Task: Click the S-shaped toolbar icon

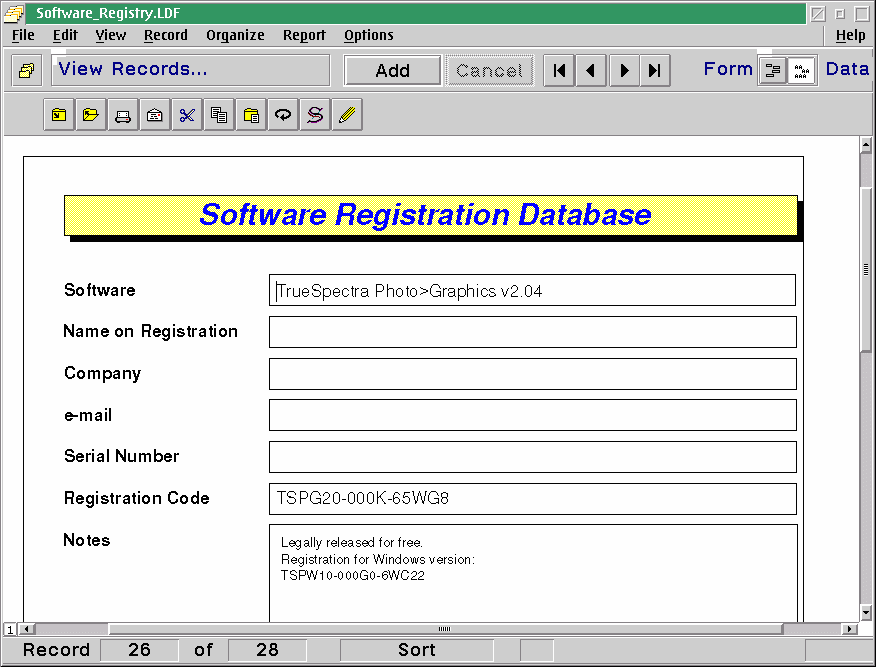Action: coord(315,115)
